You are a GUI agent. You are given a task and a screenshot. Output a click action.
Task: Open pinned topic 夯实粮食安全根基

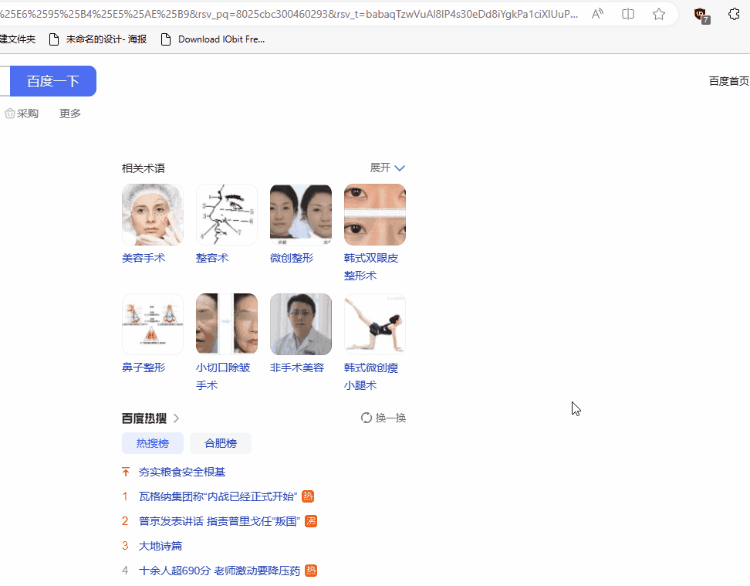click(182, 472)
